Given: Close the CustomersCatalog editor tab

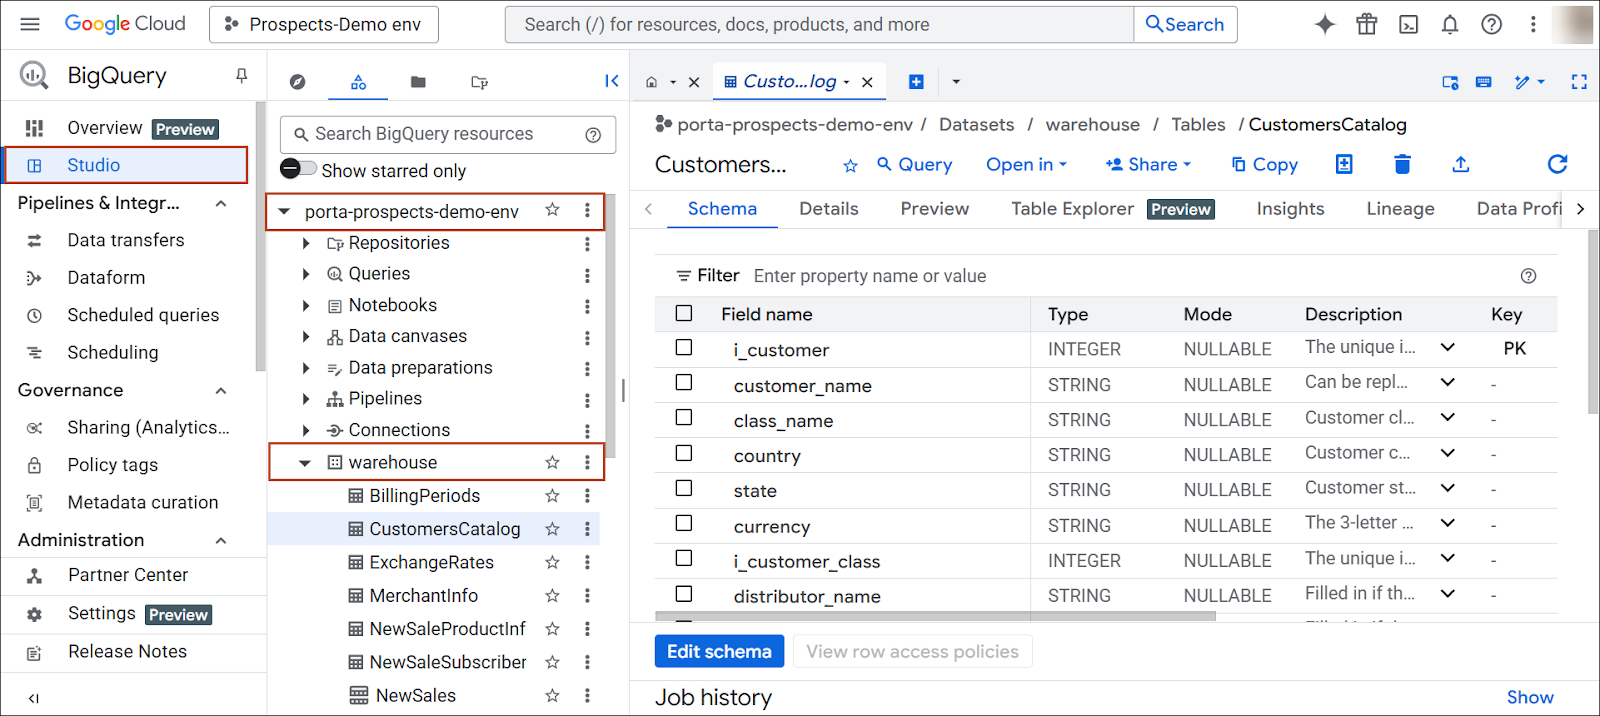Looking at the screenshot, I should click(x=867, y=82).
